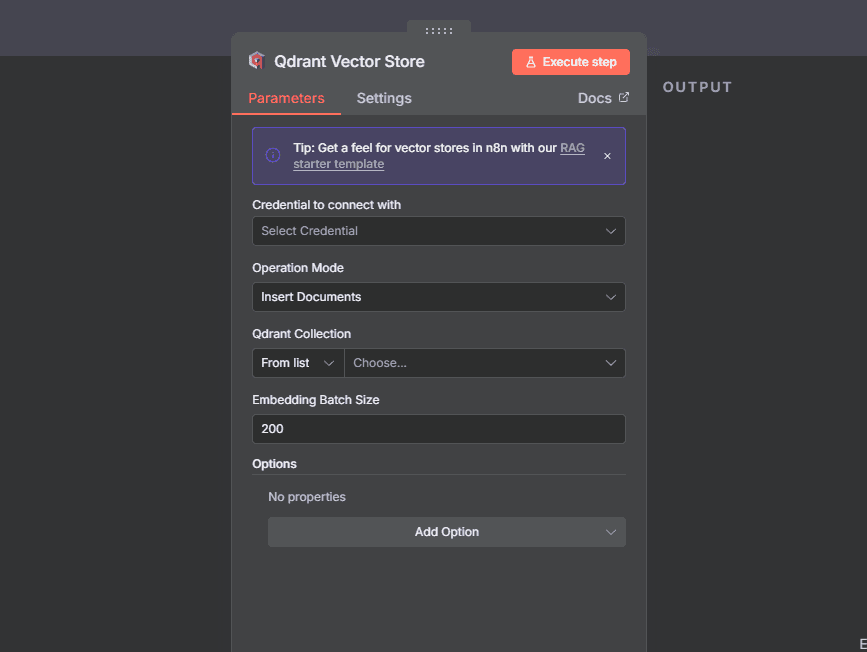The width and height of the screenshot is (867, 652).
Task: Focus the Embedding Batch Size field
Action: (x=439, y=429)
